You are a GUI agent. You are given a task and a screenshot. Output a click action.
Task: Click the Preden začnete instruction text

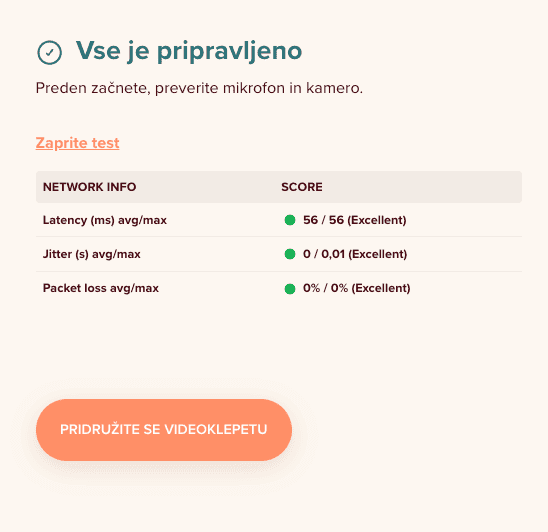click(x=199, y=88)
